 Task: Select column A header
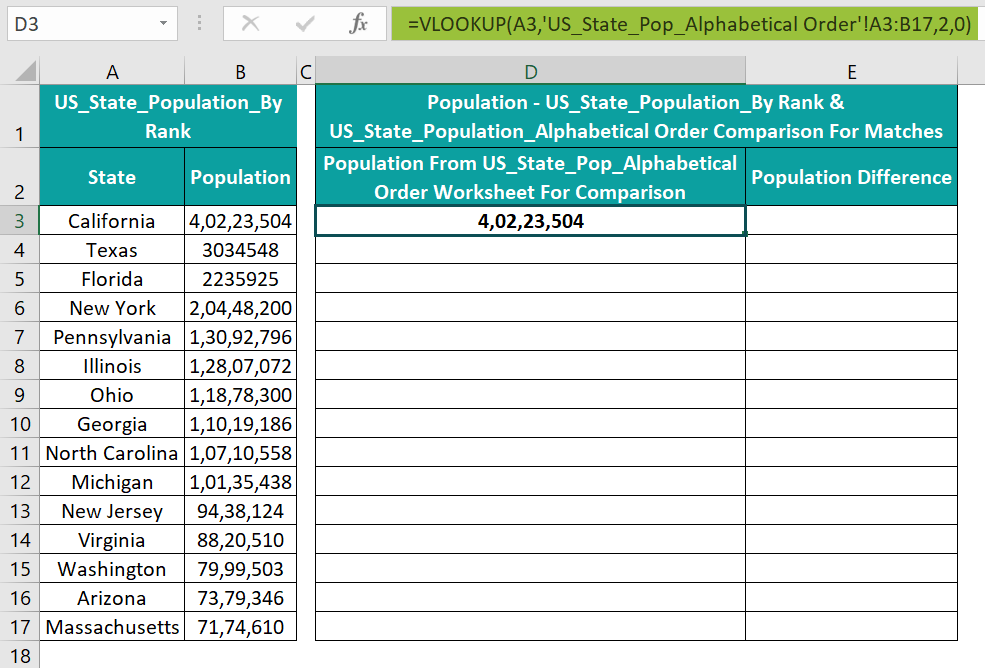click(x=112, y=72)
